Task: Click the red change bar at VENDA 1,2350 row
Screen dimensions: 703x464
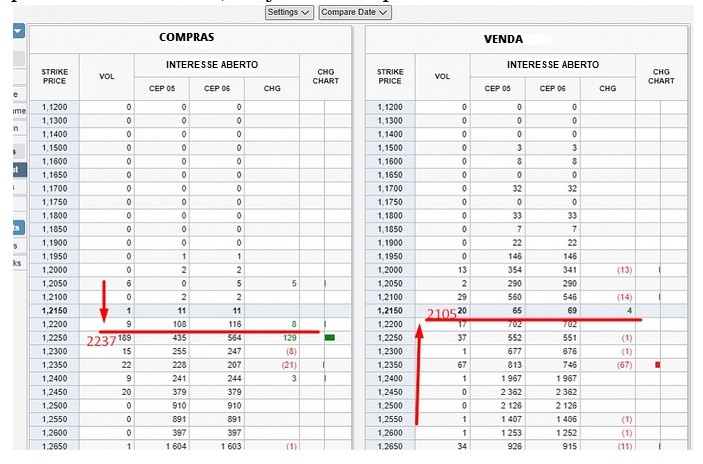Action: point(657,365)
